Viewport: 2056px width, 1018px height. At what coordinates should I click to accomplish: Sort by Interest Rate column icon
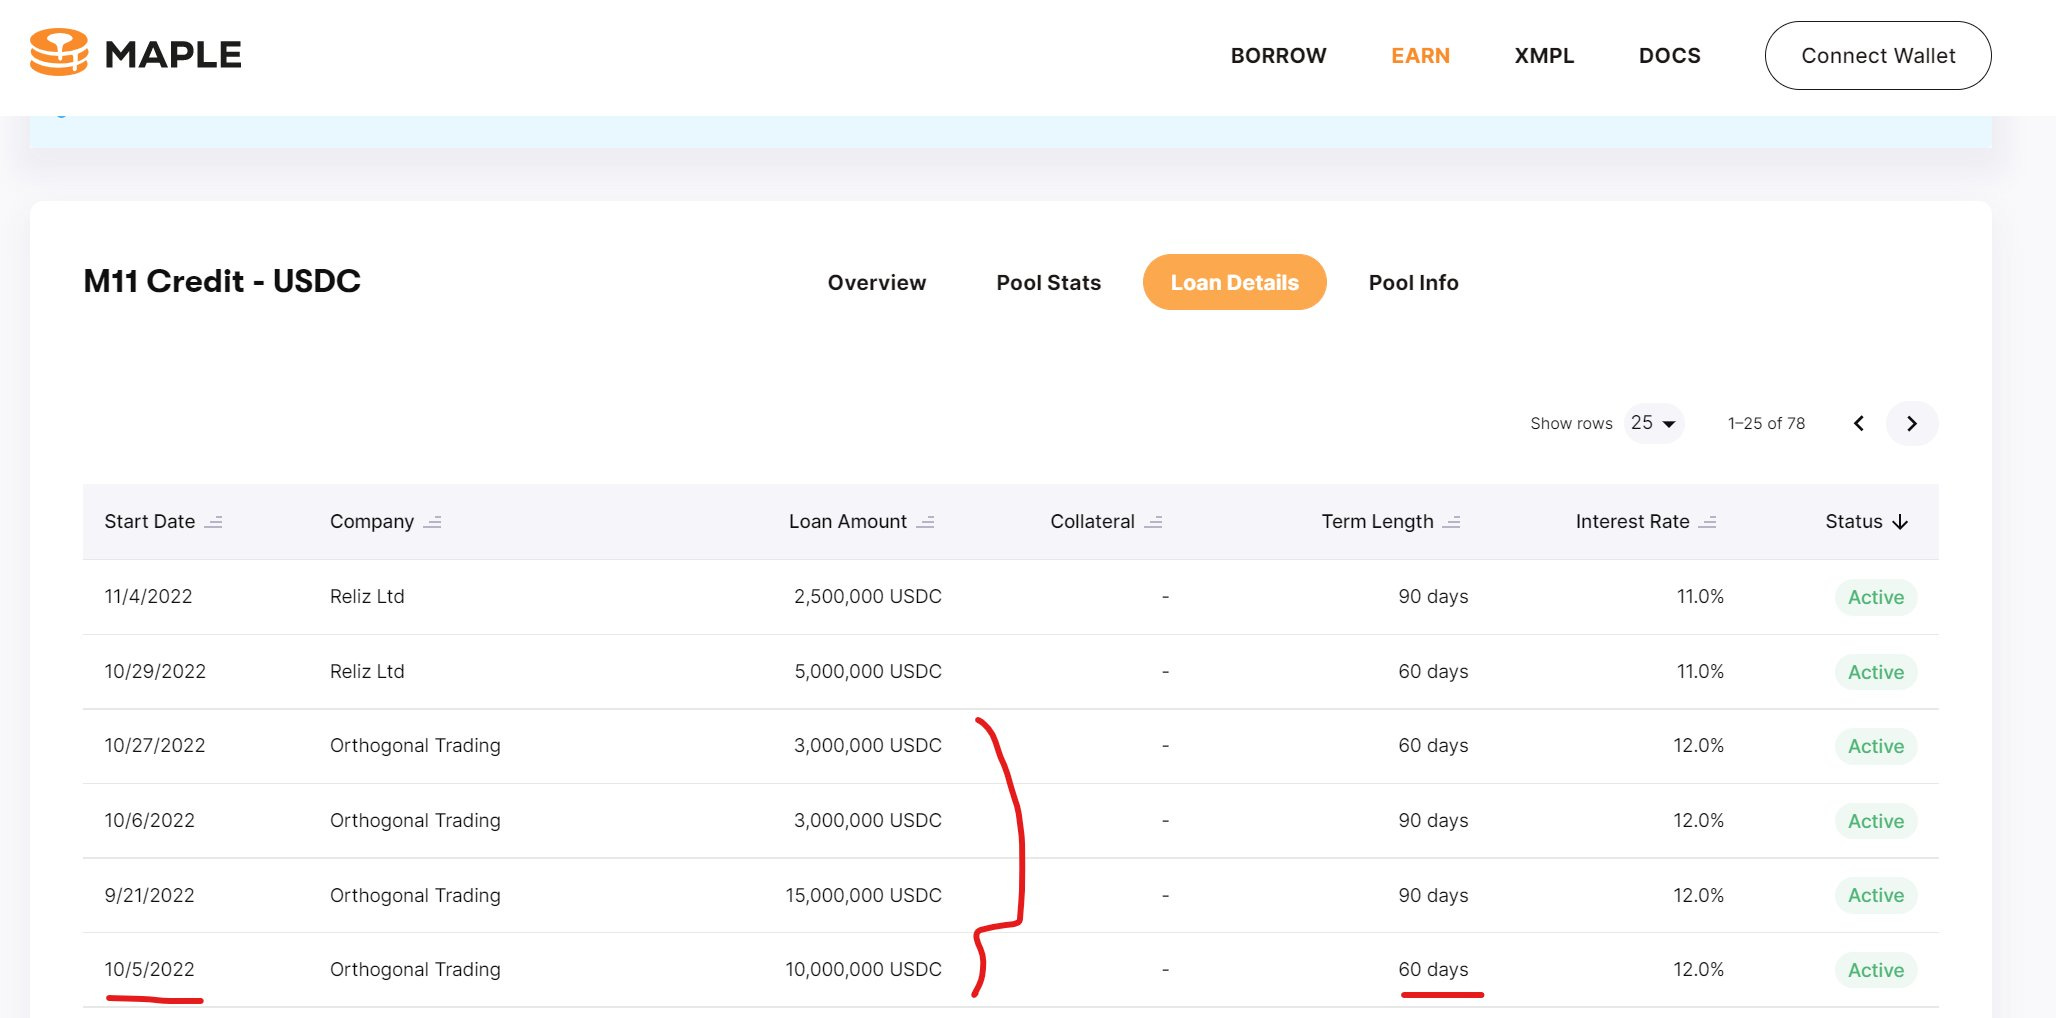[x=1708, y=522]
